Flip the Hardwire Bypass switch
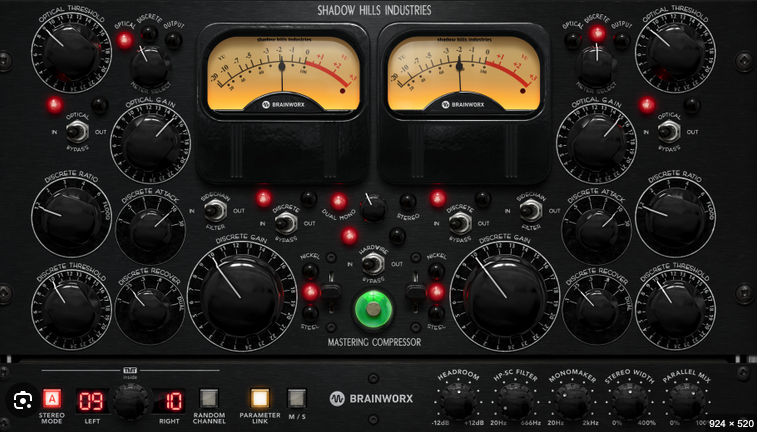The height and width of the screenshot is (432, 757). pos(373,264)
